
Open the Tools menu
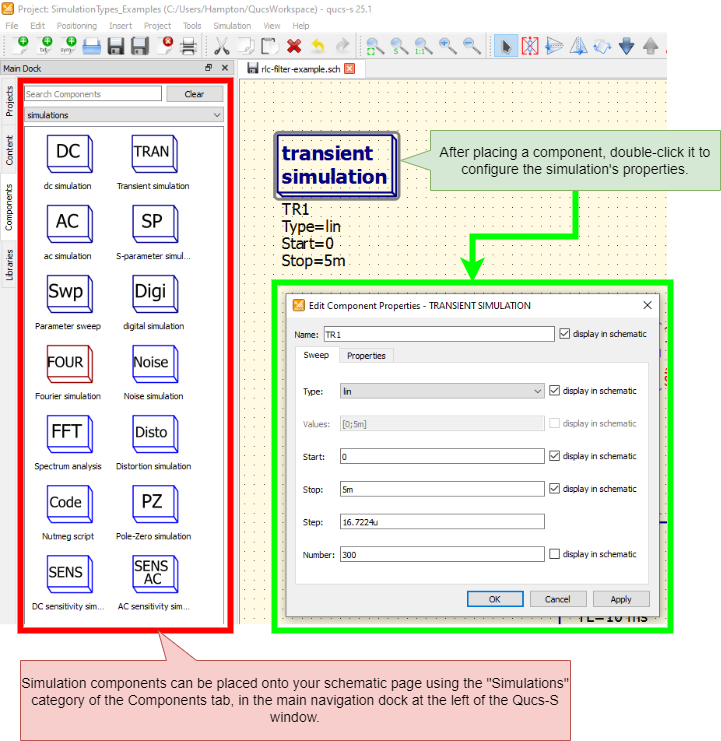(x=192, y=26)
